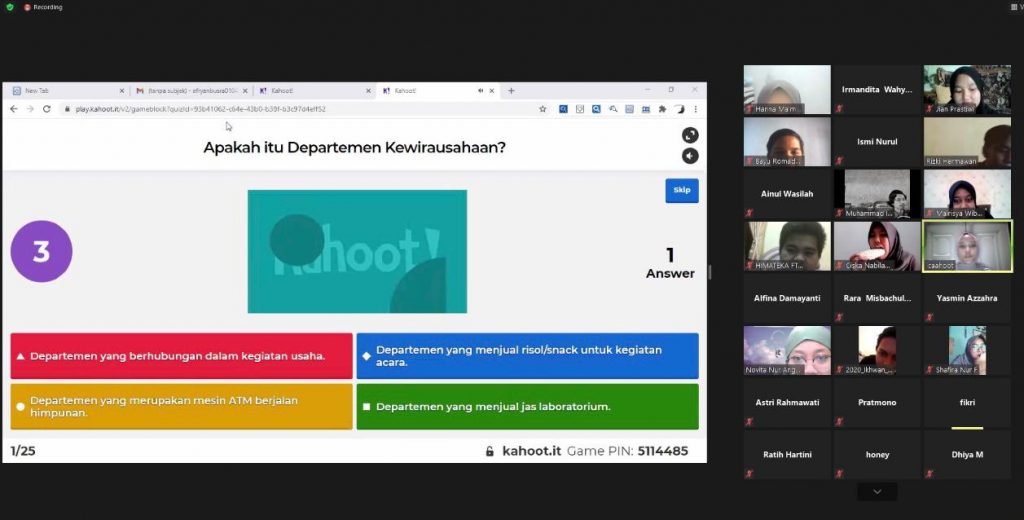
Task: Click the Kahoot fullscreen toggle icon
Action: pyautogui.click(x=690, y=135)
